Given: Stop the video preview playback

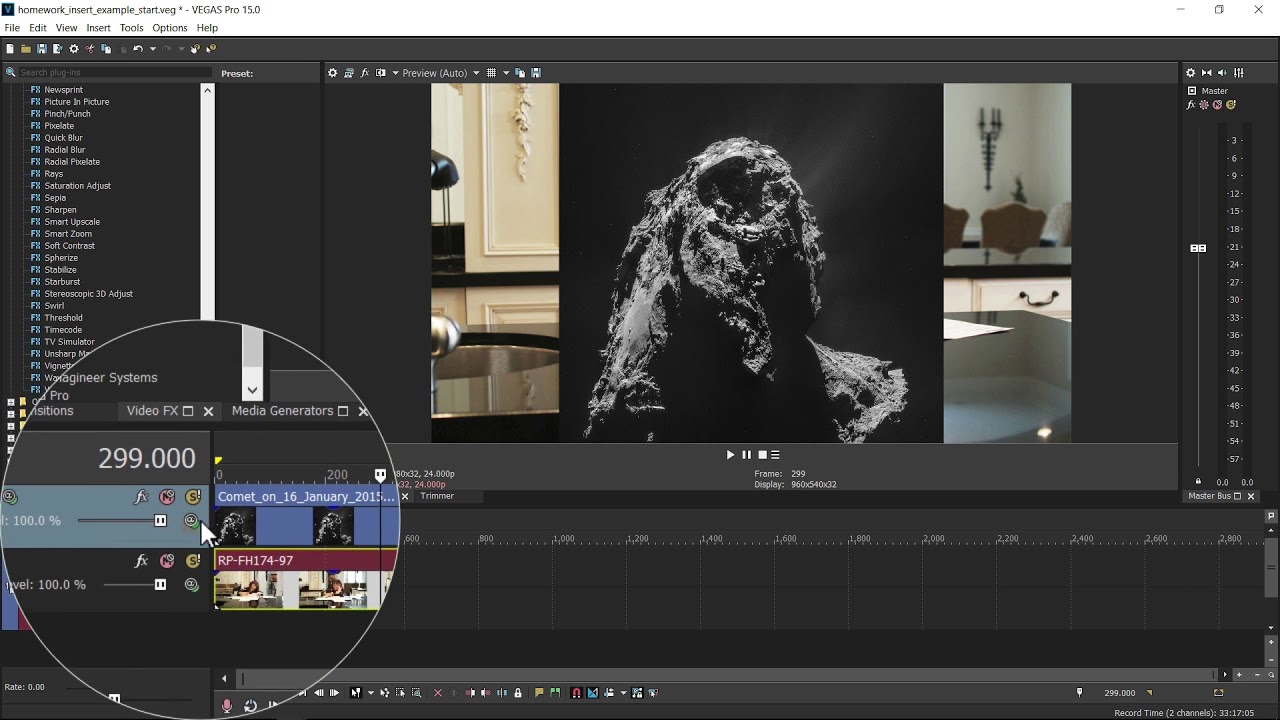Looking at the screenshot, I should [762, 455].
